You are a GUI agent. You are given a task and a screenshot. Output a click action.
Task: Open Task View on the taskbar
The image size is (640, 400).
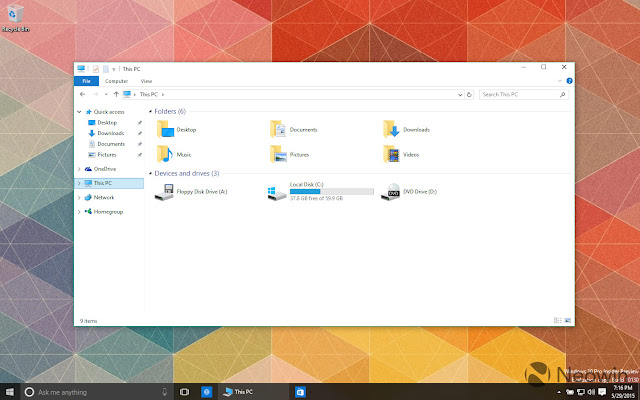point(184,392)
